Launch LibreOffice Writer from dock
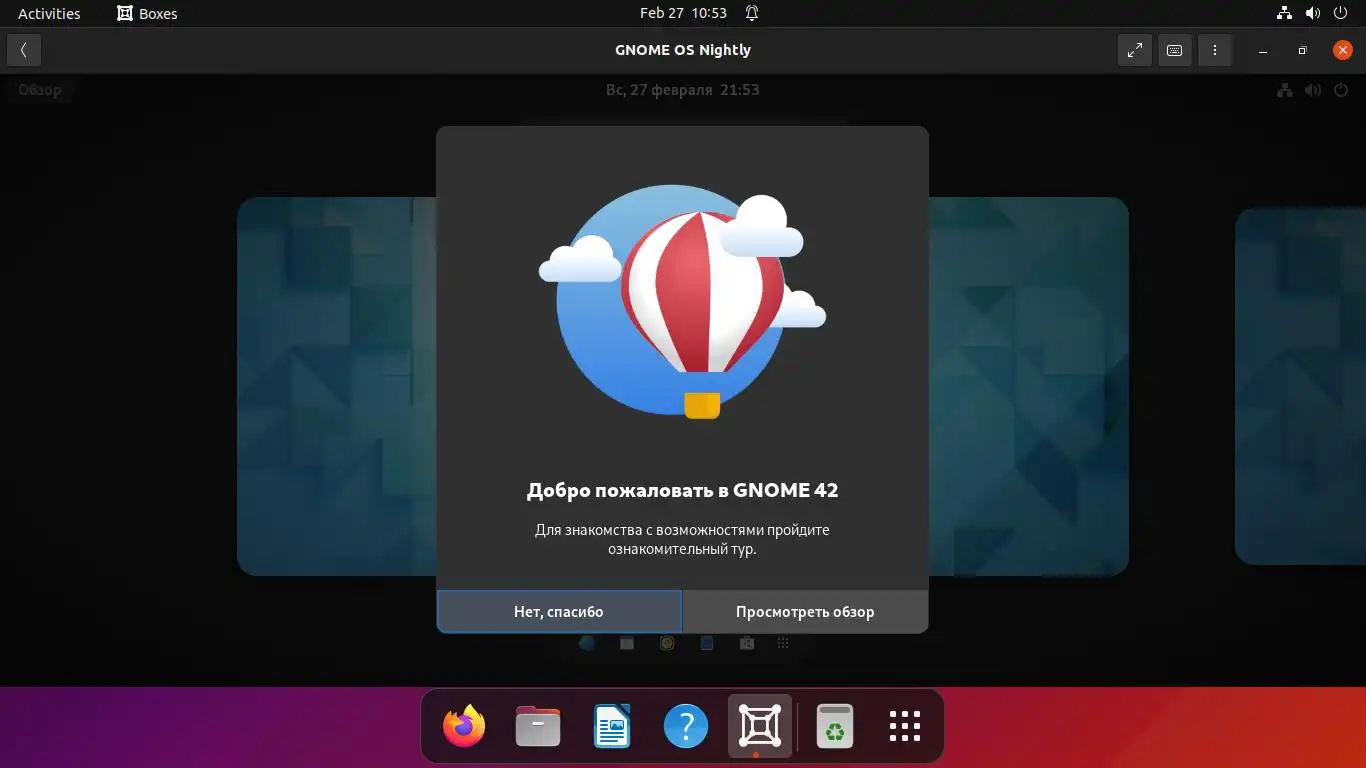Viewport: 1366px width, 768px height. (612, 726)
